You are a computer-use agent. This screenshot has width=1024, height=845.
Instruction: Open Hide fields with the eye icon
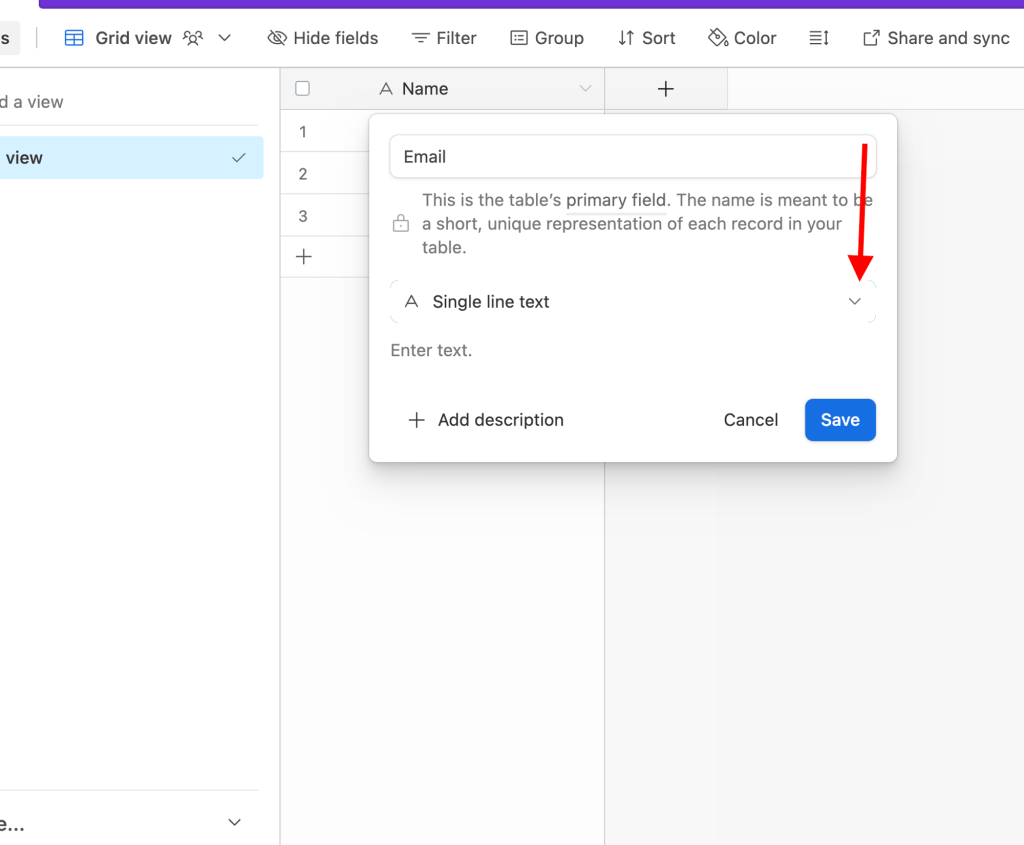276,37
